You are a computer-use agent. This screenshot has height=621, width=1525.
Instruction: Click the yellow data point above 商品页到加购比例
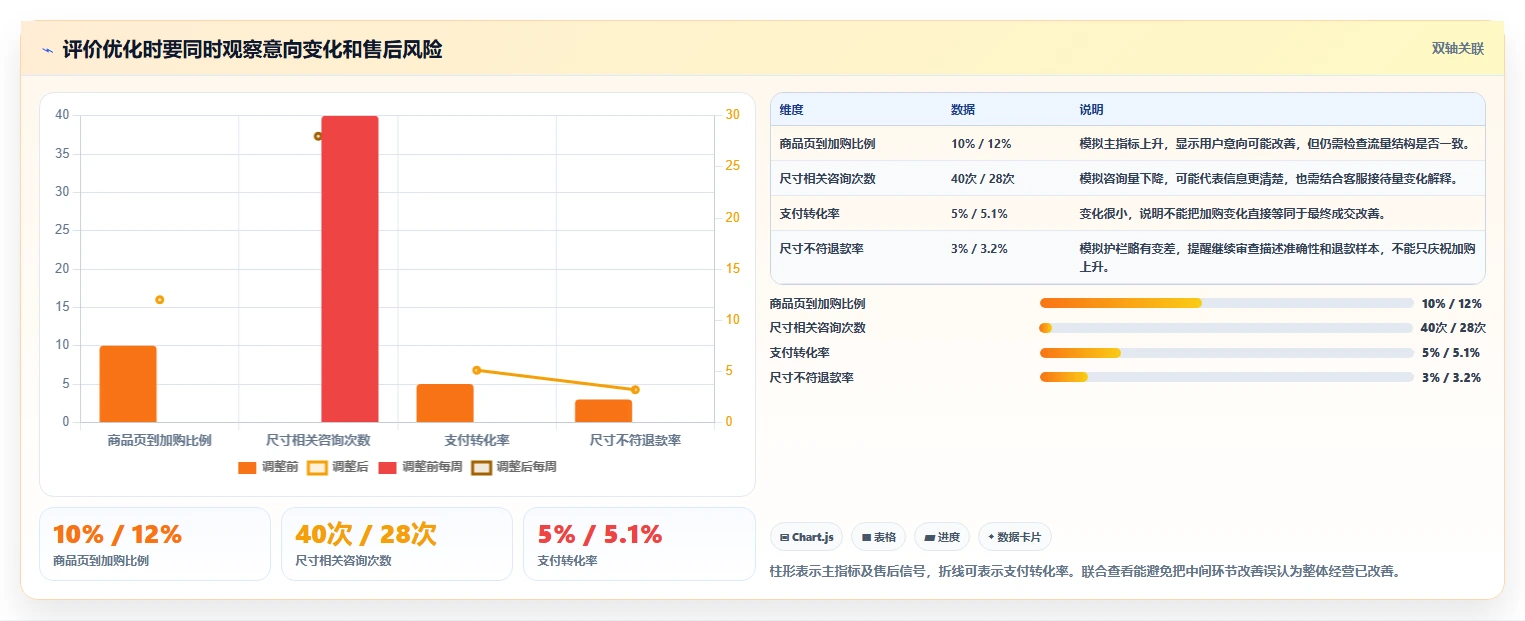(159, 300)
